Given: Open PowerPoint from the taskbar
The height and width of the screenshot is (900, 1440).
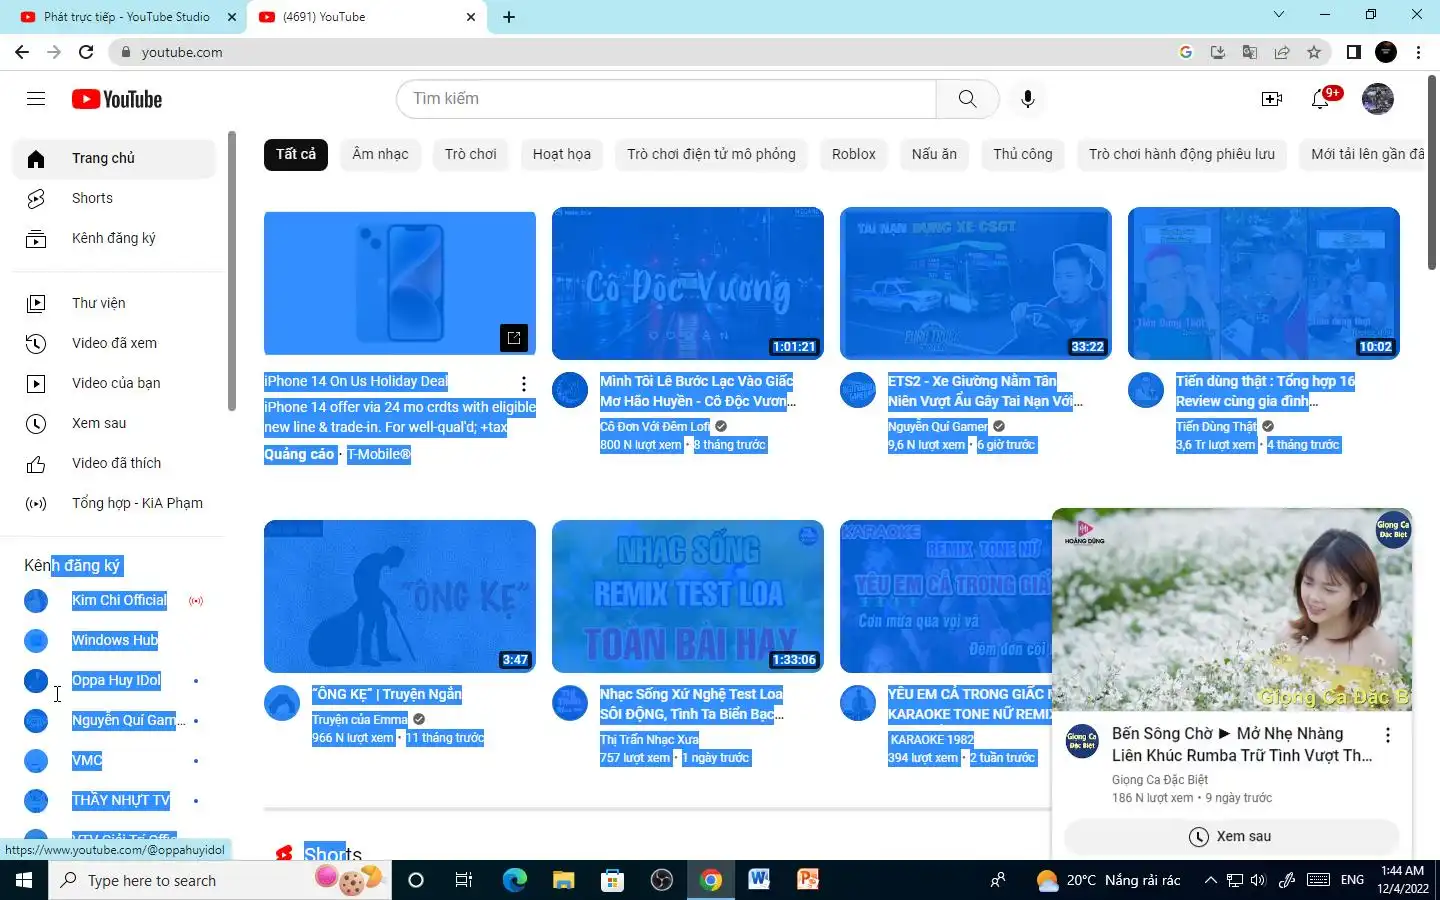Looking at the screenshot, I should point(808,880).
